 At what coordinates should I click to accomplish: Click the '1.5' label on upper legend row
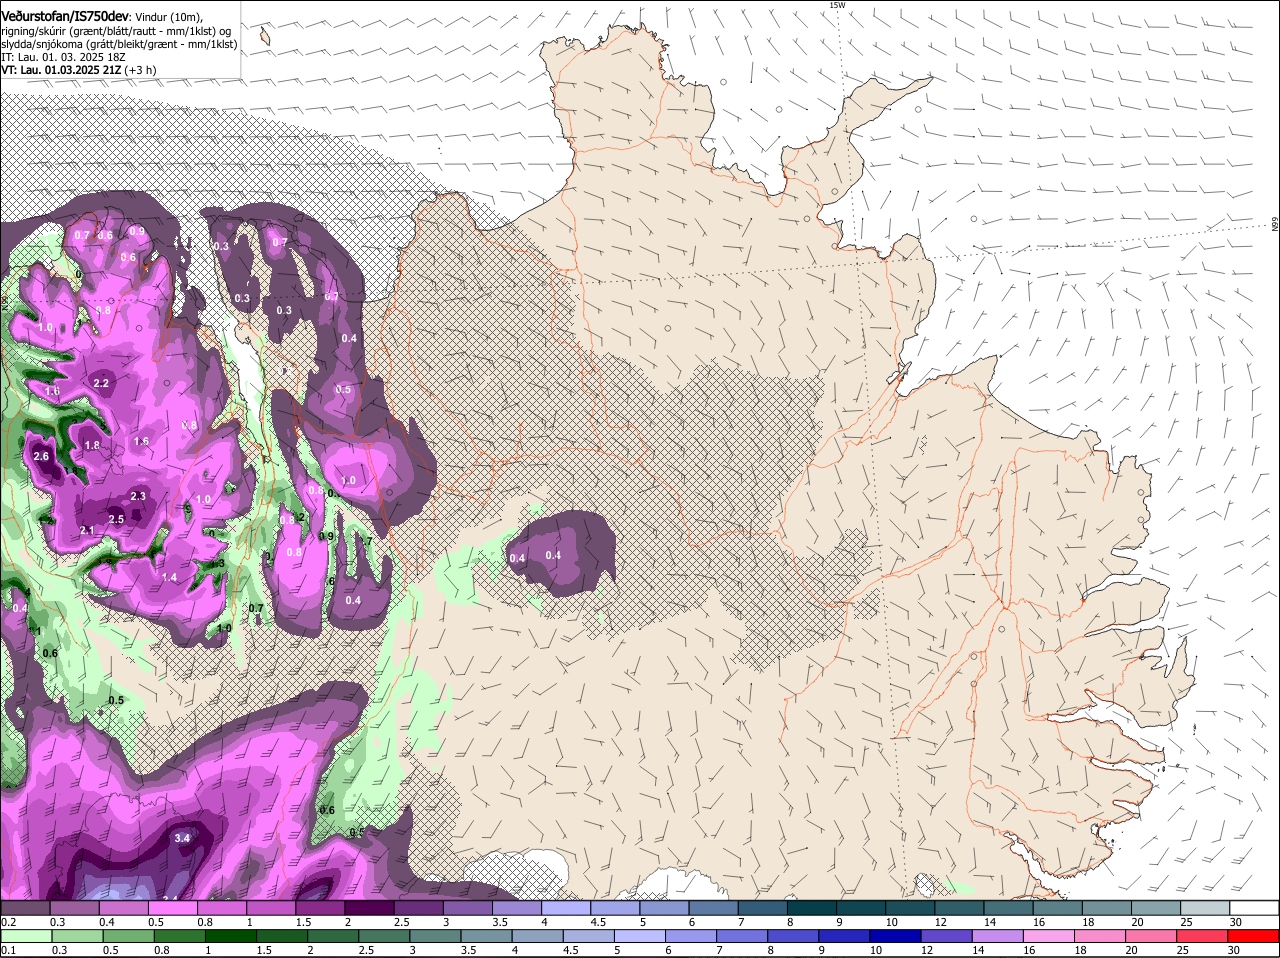pos(304,922)
